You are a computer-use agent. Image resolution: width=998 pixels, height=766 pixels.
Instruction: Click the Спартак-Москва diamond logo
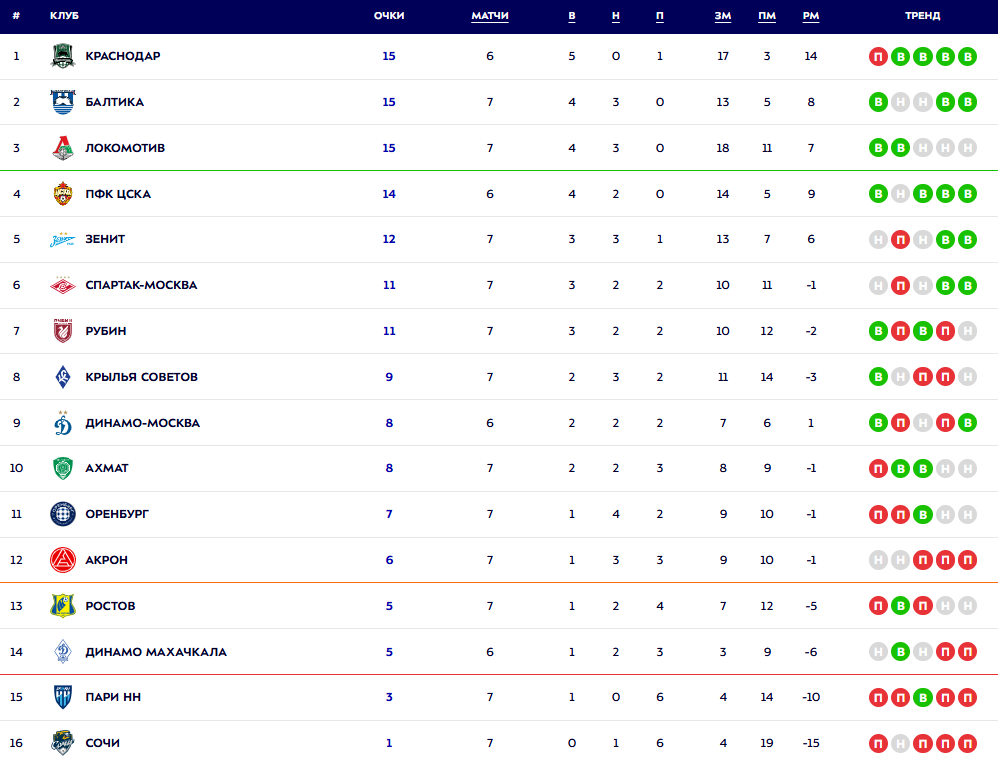(x=63, y=285)
